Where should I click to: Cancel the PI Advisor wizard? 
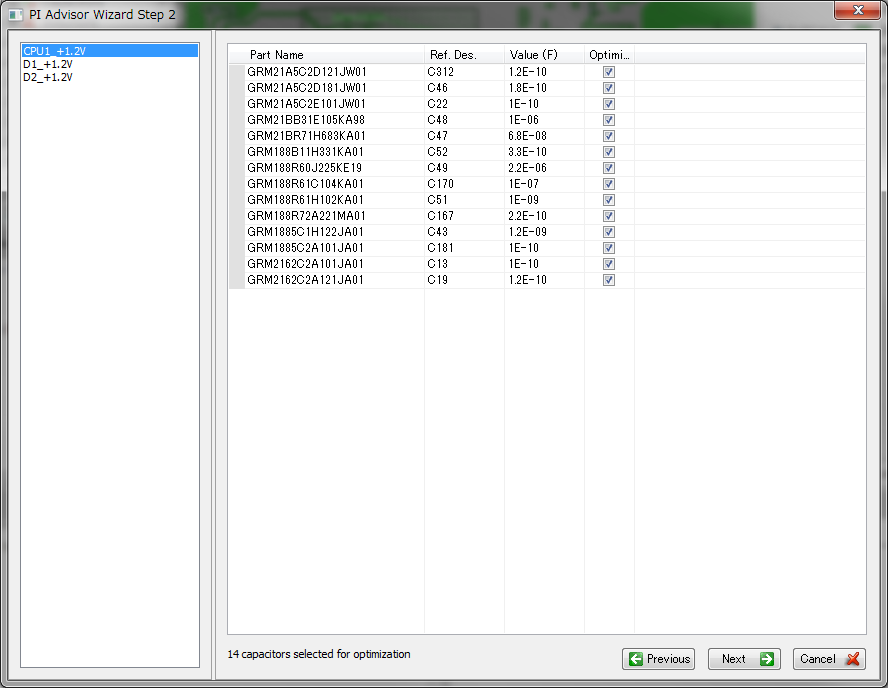point(829,659)
